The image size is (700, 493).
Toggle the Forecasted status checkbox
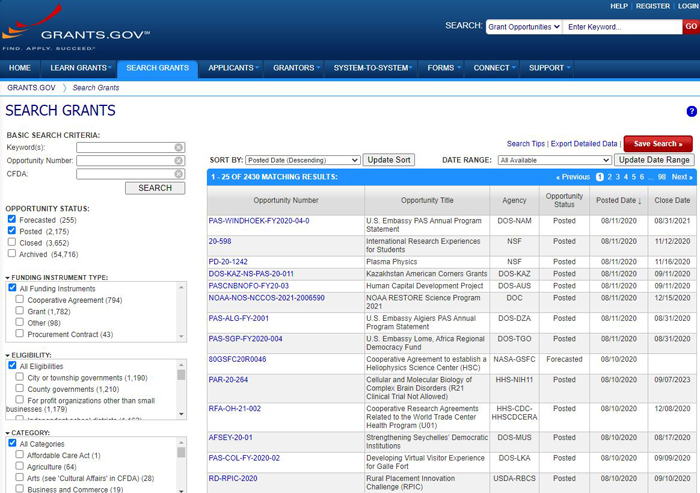point(12,219)
